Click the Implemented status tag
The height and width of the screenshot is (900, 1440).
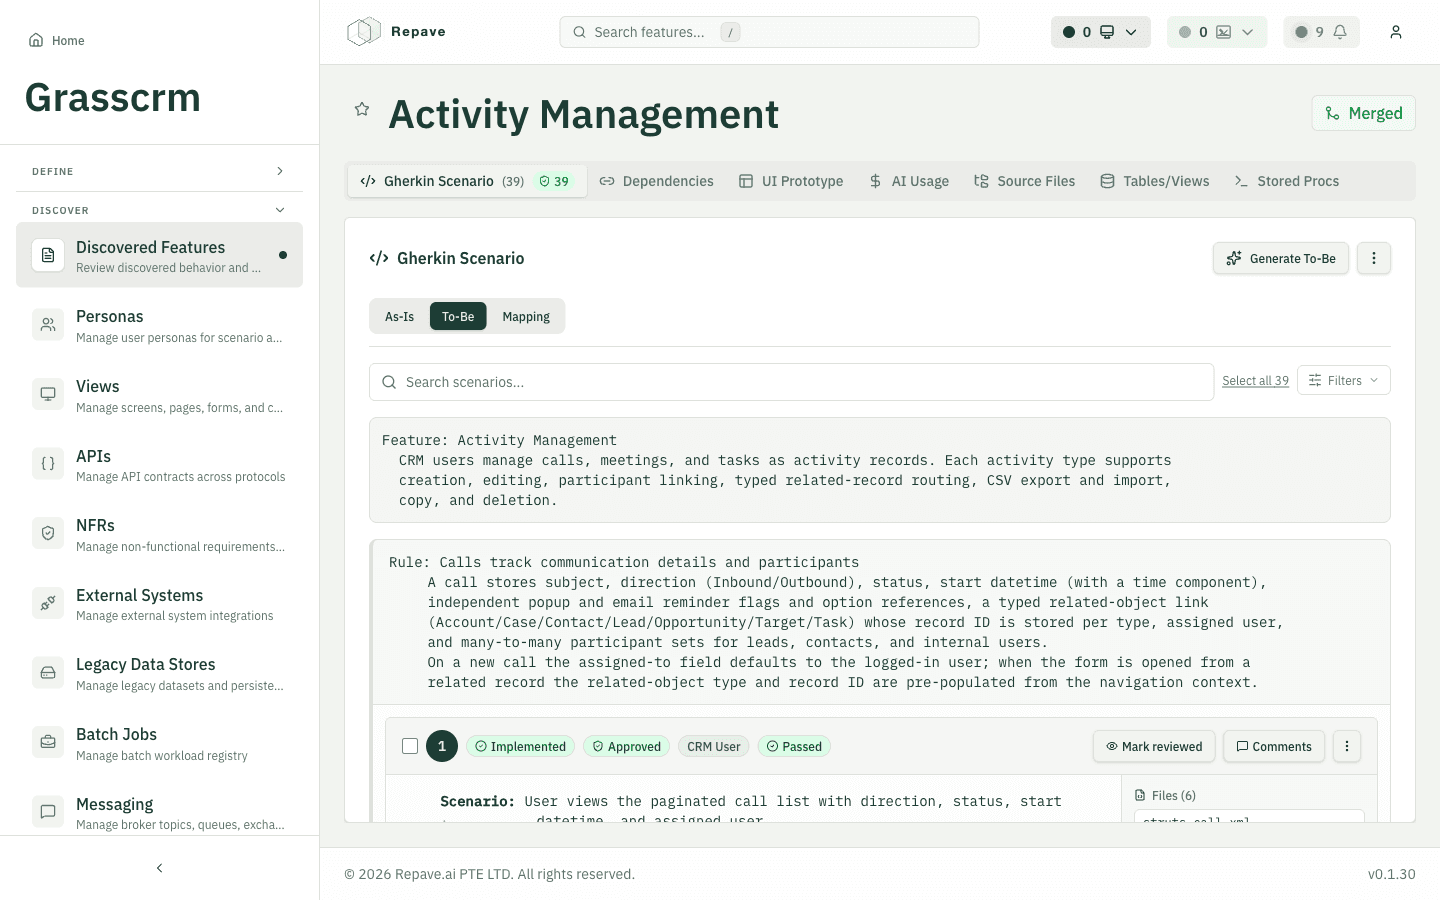tap(520, 746)
